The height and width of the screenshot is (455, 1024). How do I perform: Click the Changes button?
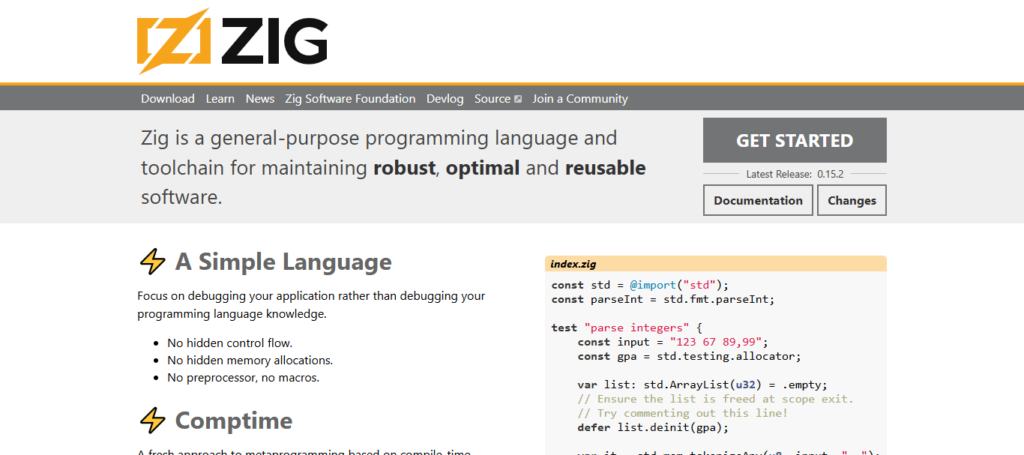click(x=852, y=200)
